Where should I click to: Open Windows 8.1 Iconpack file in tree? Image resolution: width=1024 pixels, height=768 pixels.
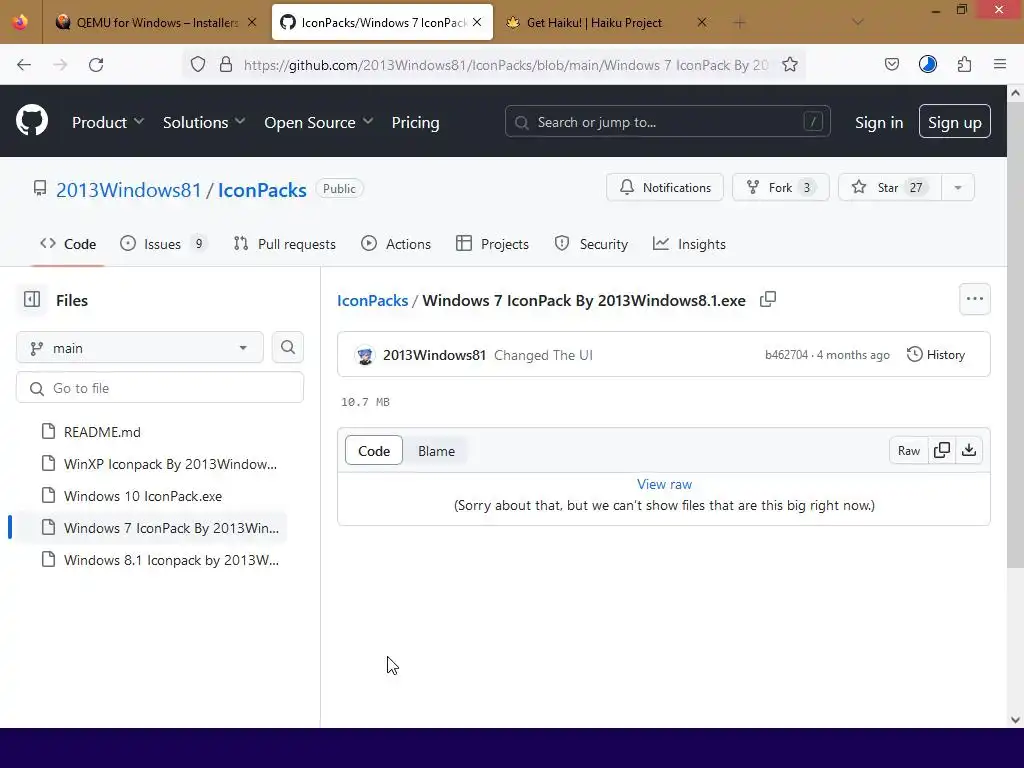pos(171,560)
